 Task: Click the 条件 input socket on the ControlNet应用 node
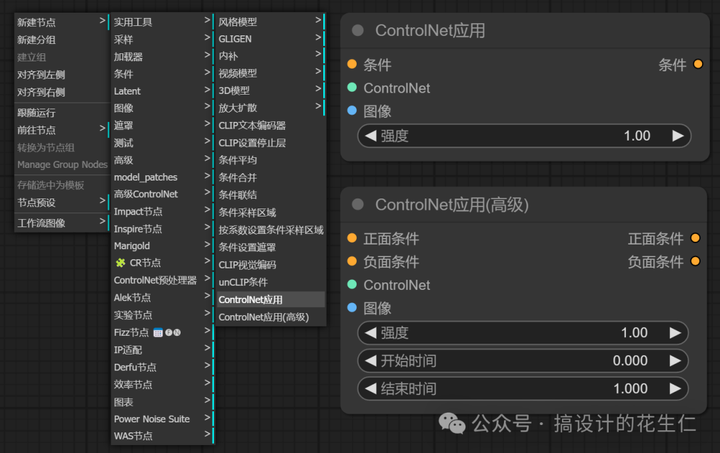352,64
